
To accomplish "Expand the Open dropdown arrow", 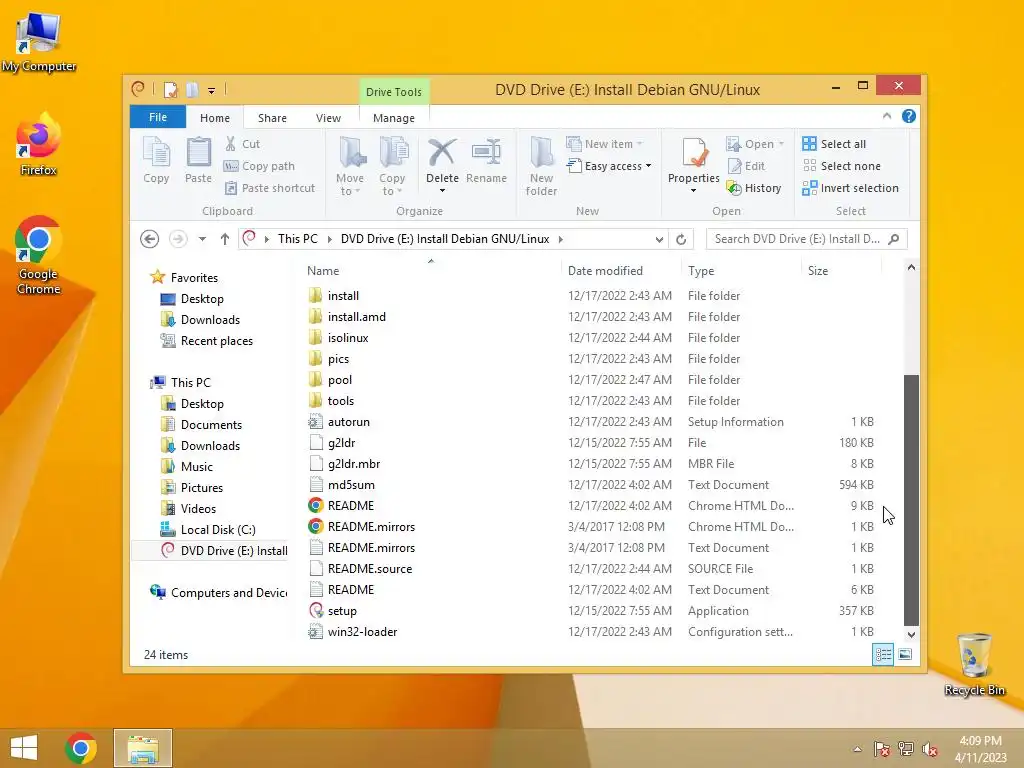I will 781,144.
